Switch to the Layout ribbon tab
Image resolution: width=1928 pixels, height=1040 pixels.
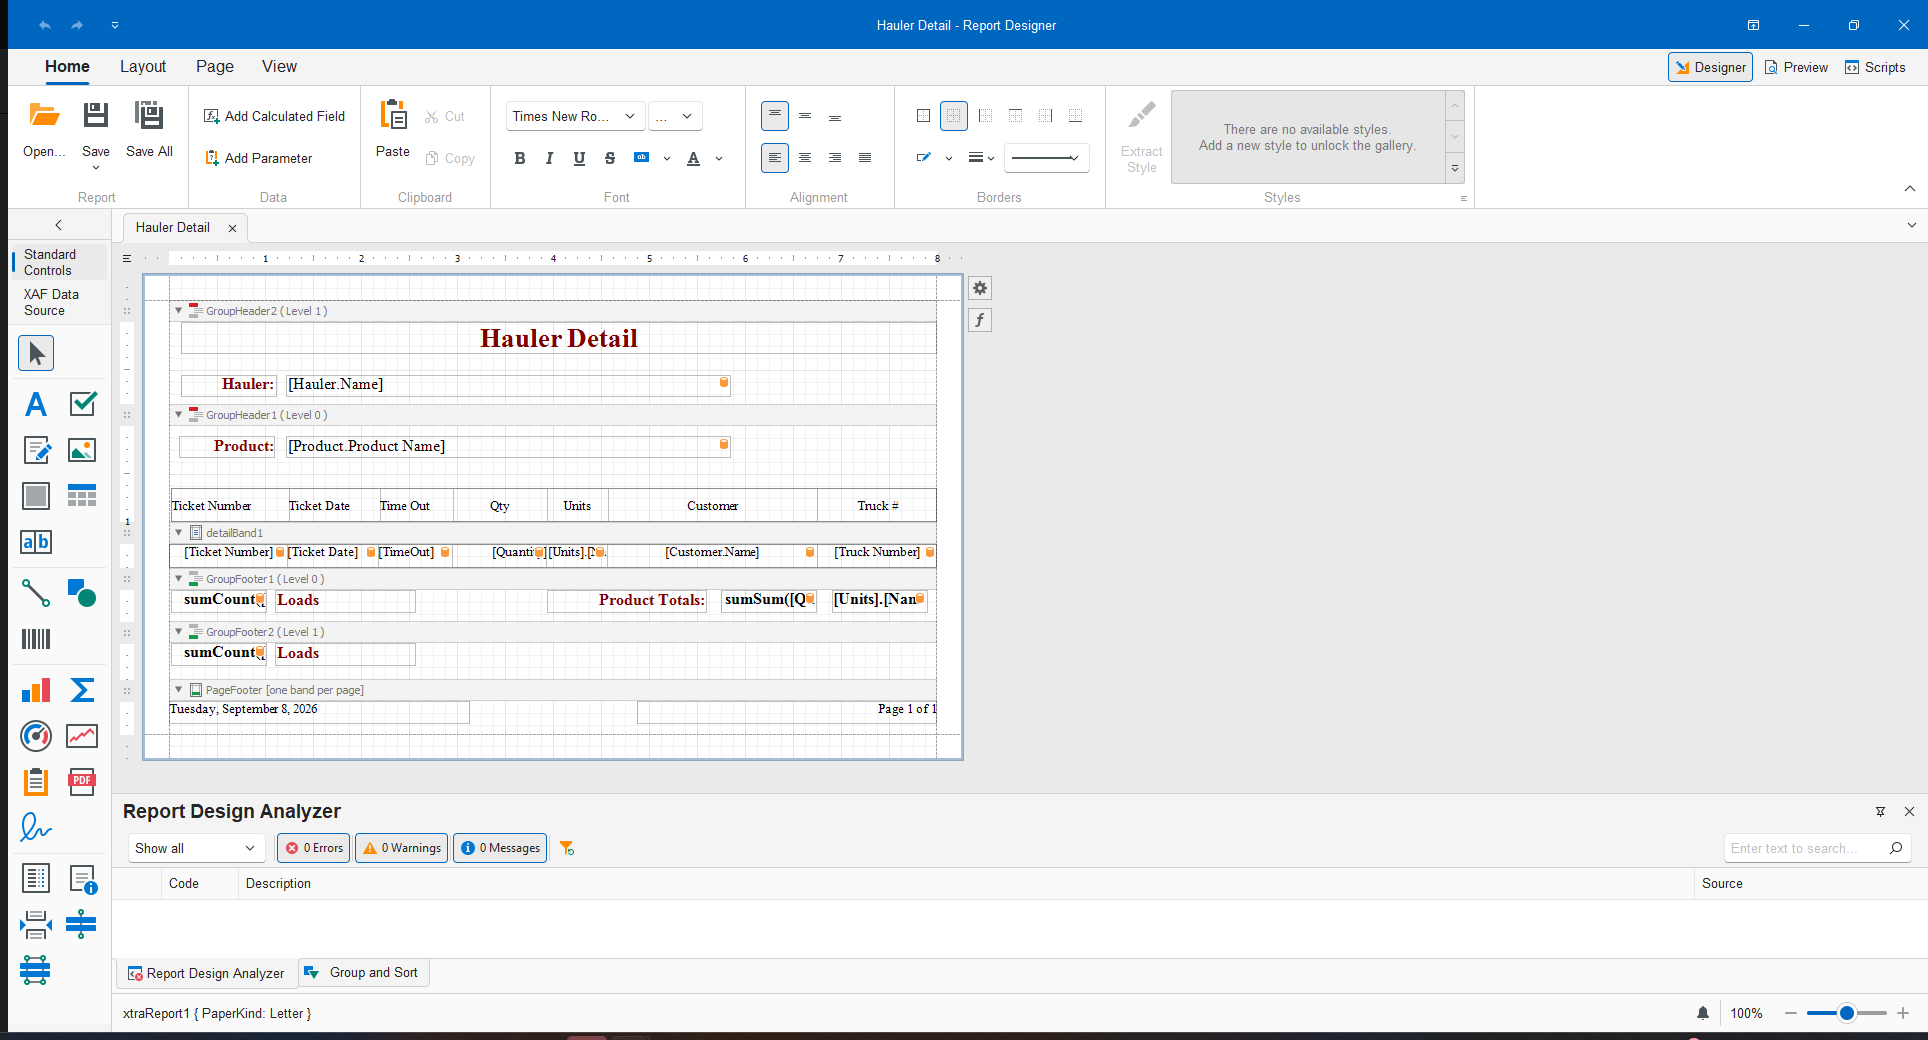click(x=143, y=66)
